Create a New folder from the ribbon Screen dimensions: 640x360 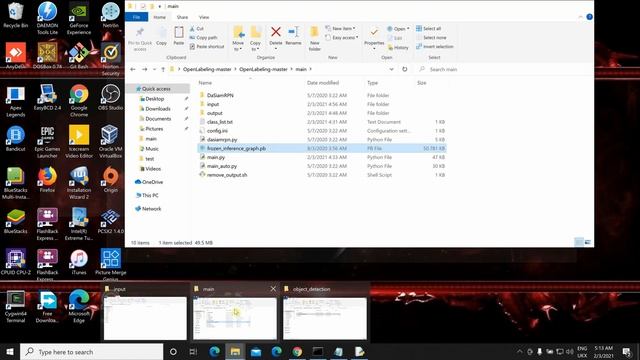point(314,38)
